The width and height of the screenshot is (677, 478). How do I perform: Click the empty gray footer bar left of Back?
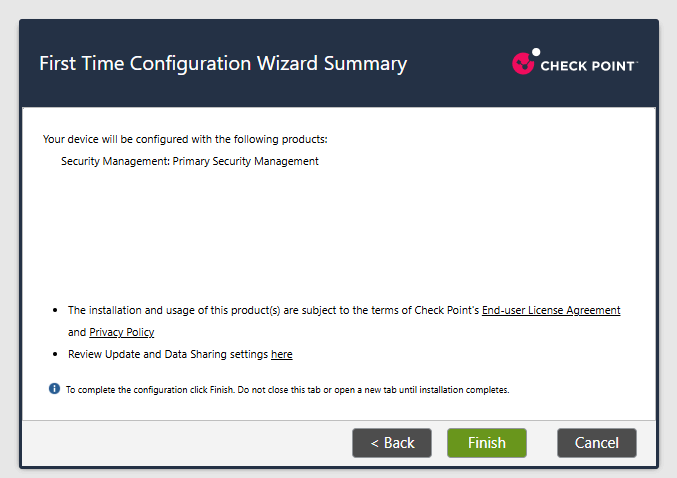(x=187, y=443)
